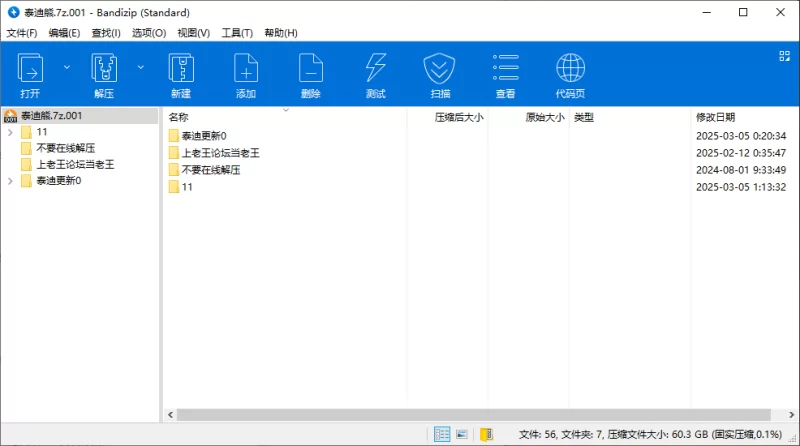Click date 2025-02-12 0:35:47
Image resolution: width=800 pixels, height=446 pixels.
(741, 153)
